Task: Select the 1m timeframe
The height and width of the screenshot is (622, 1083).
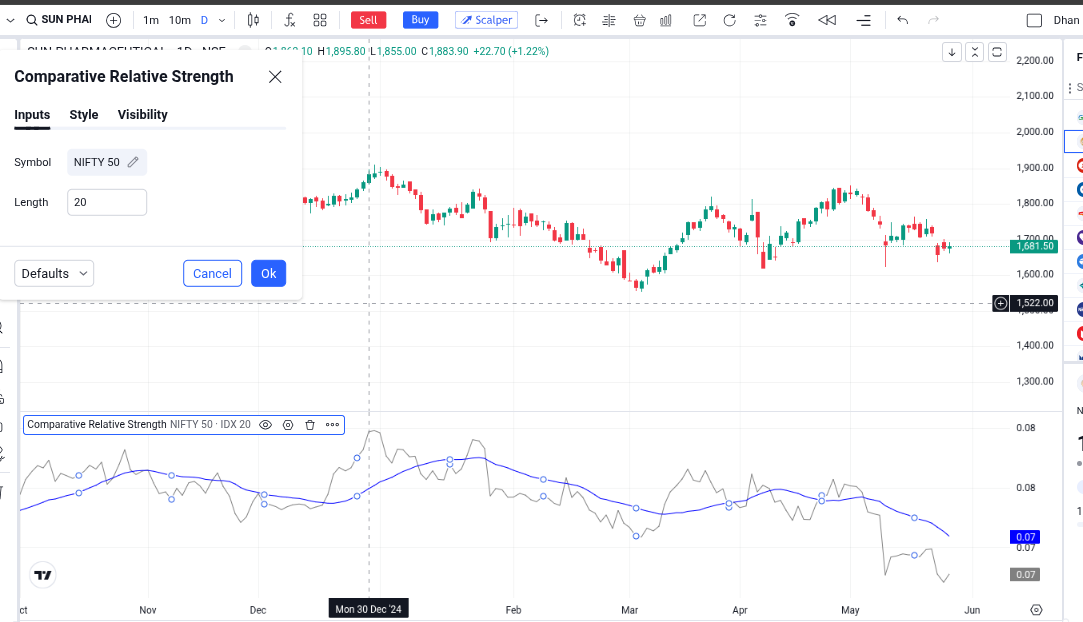Action: [151, 21]
